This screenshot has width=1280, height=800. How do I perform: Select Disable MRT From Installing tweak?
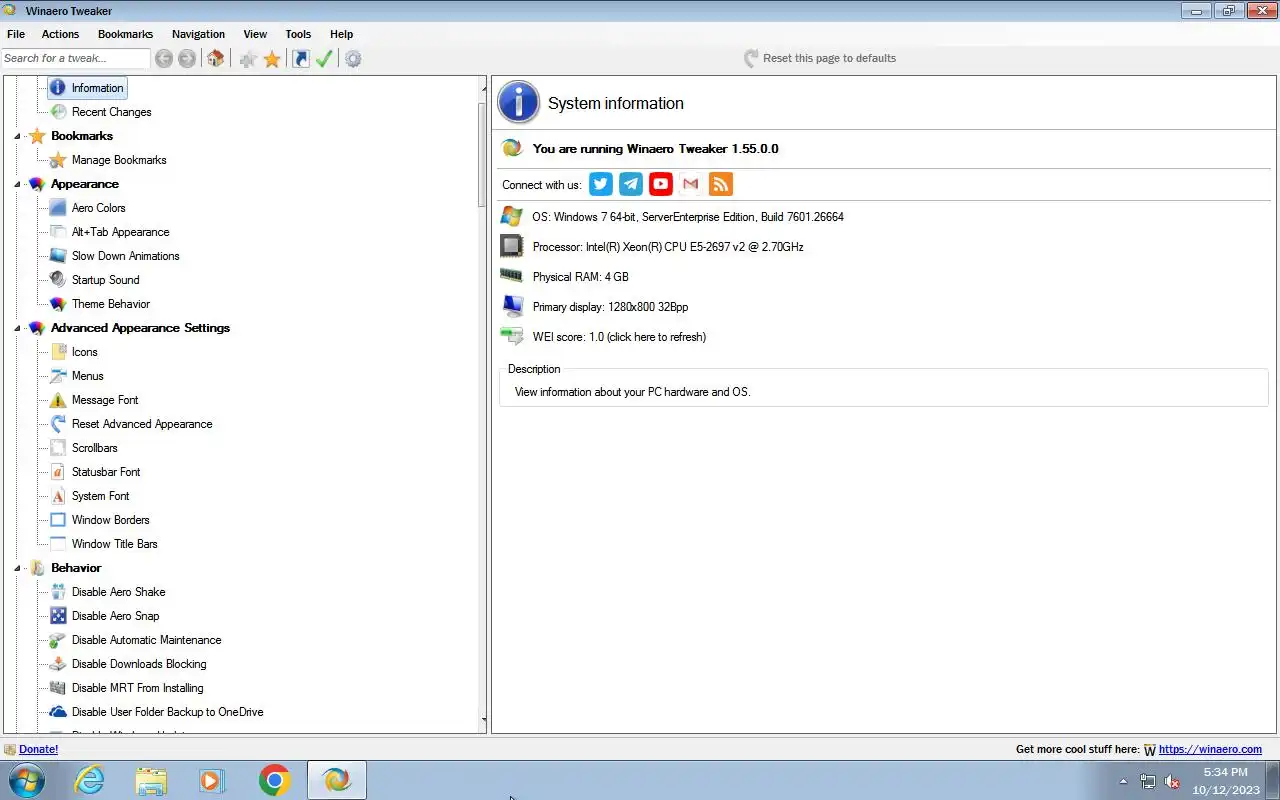click(137, 688)
